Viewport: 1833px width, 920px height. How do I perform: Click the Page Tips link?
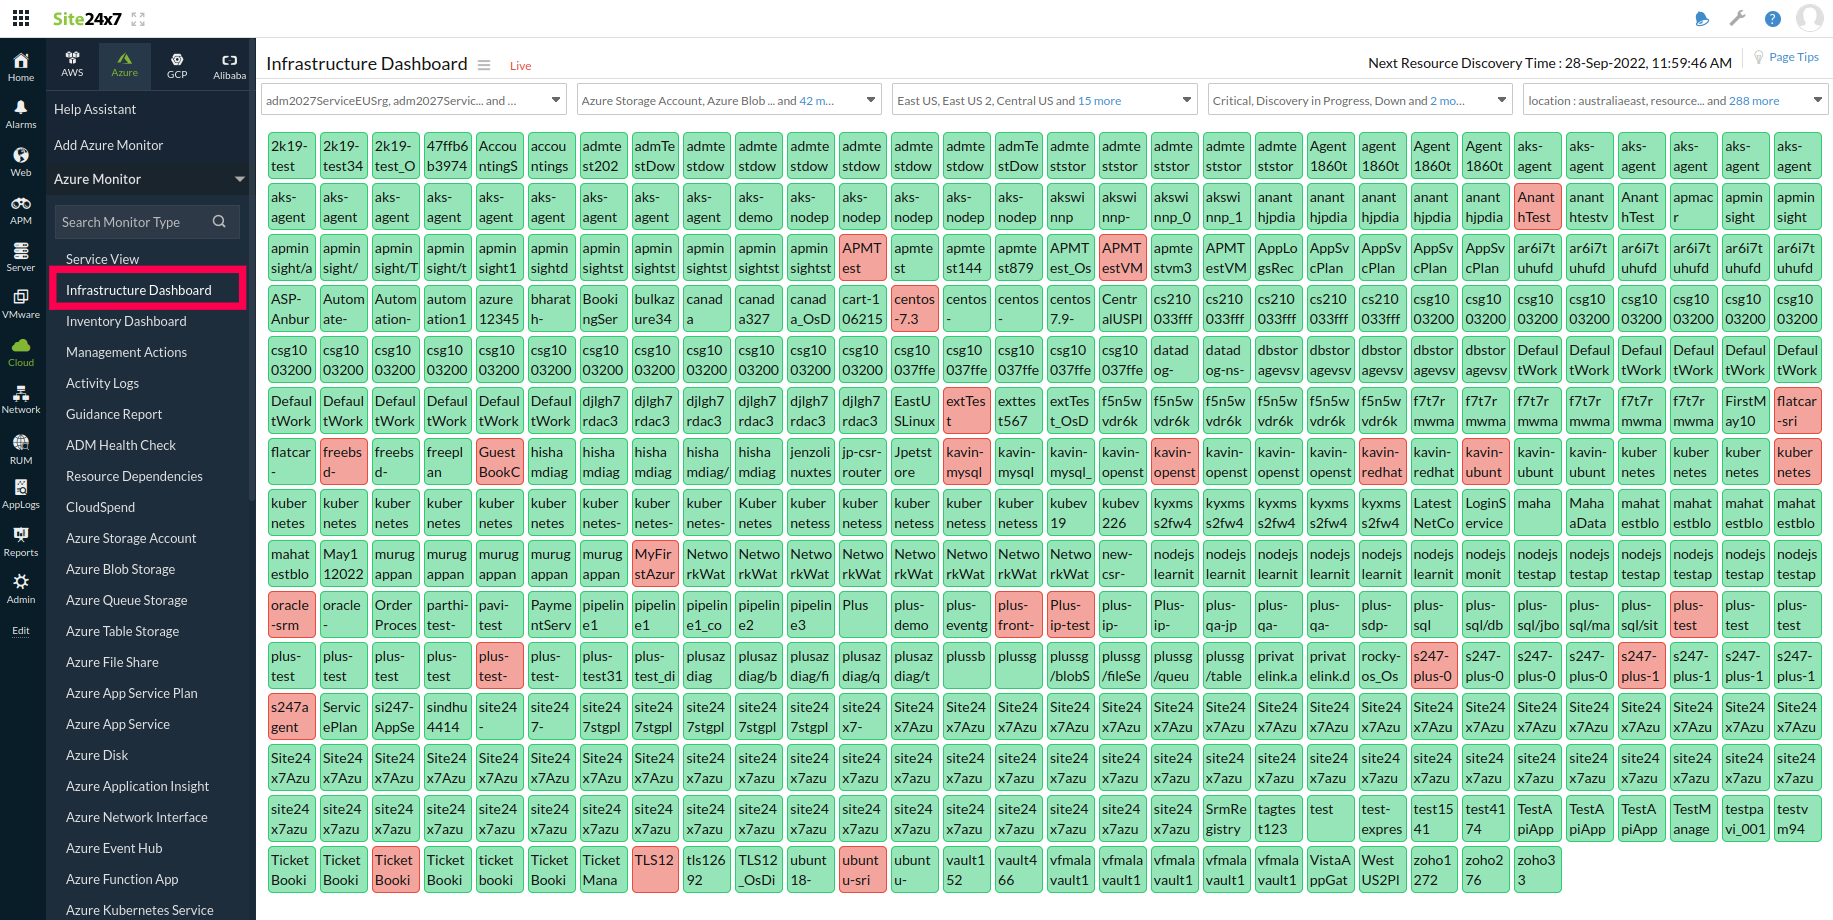(x=1793, y=56)
